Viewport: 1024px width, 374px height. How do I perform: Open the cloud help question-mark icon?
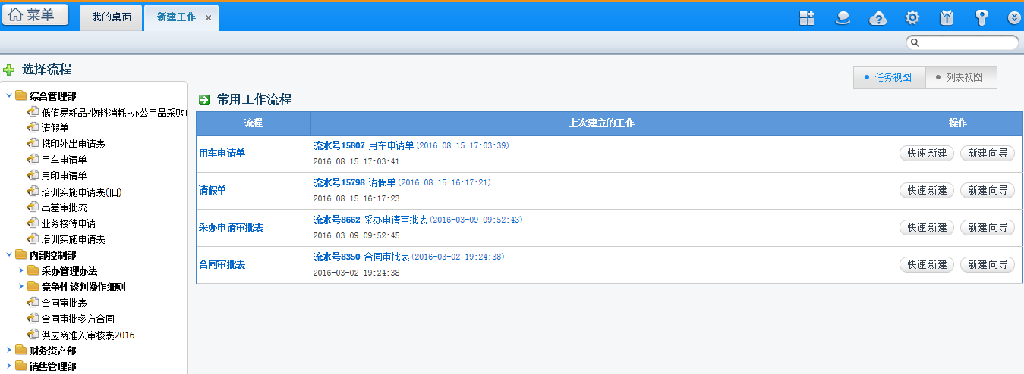(878, 18)
